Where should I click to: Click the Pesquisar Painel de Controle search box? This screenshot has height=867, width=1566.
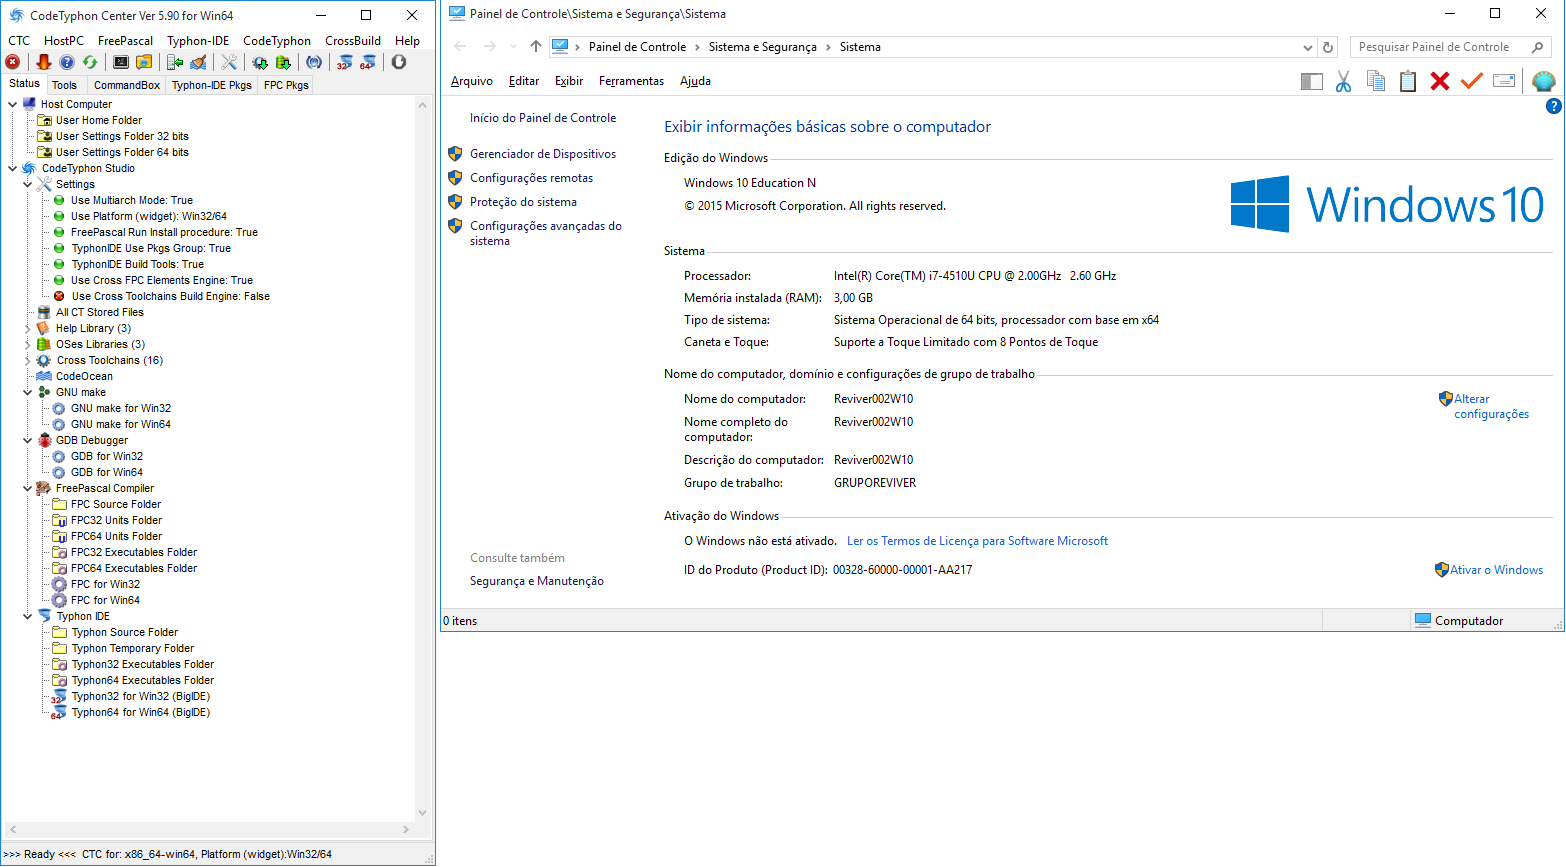[1450, 47]
